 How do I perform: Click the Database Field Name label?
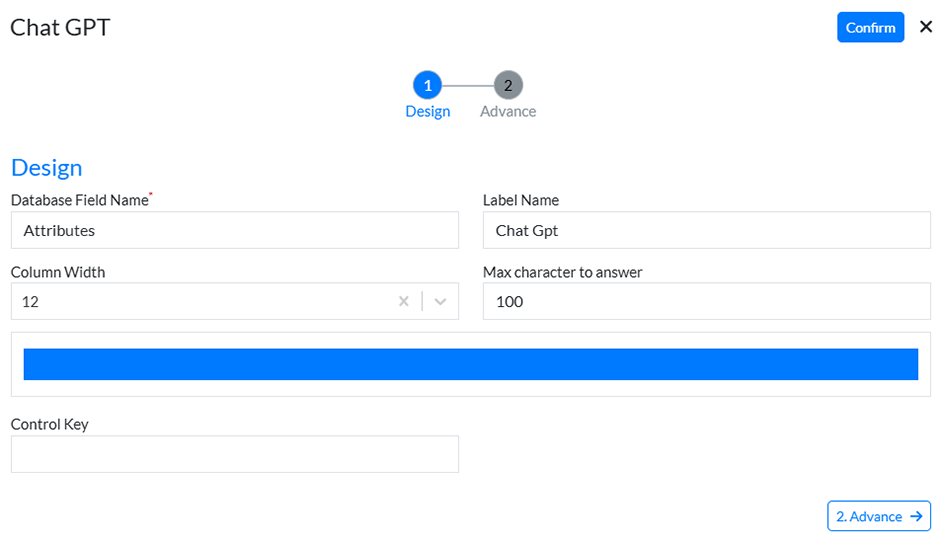(80, 200)
